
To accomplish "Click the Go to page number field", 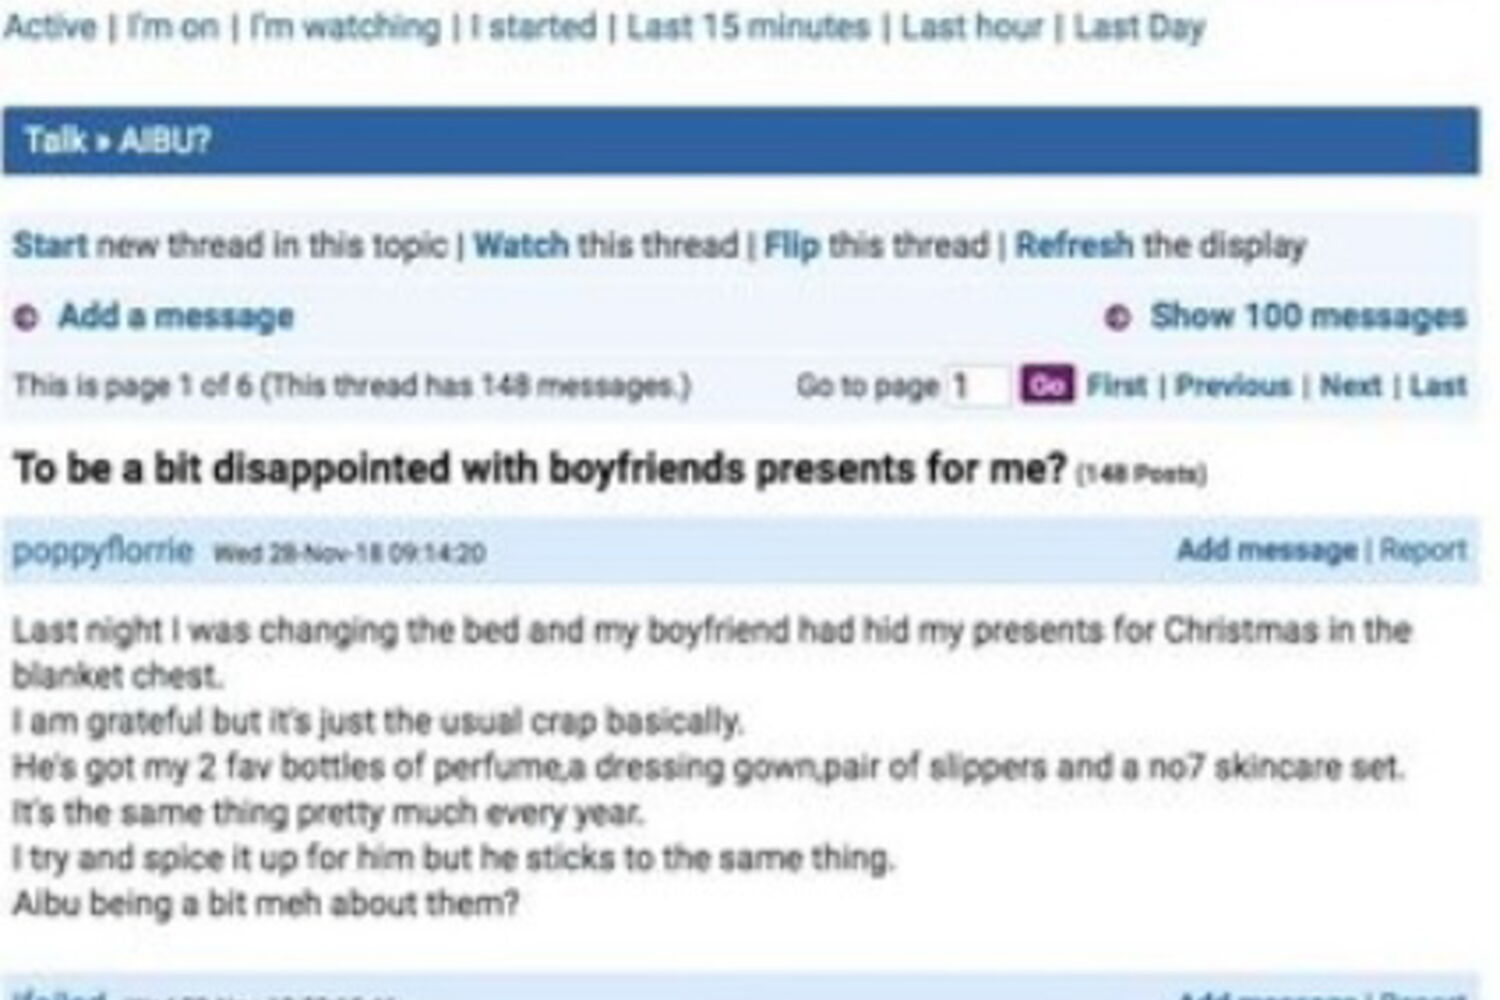I will pos(977,386).
